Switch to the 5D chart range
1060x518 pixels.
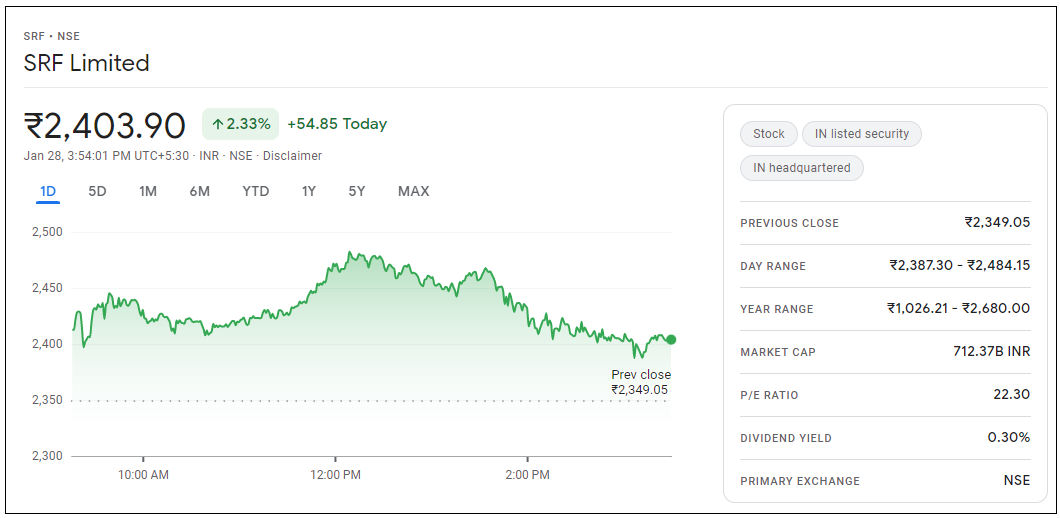(97, 191)
